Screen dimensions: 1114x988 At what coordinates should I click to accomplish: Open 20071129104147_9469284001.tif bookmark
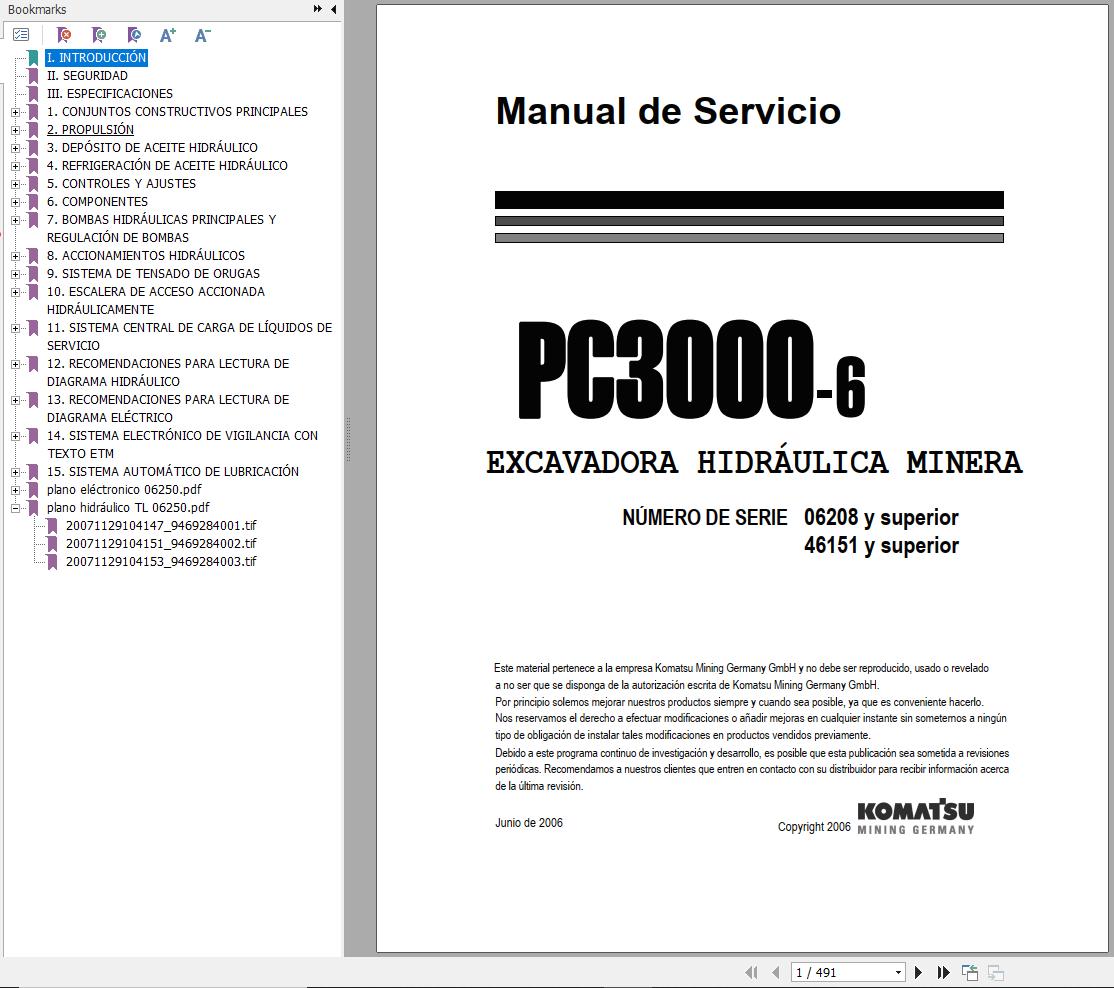click(161, 526)
